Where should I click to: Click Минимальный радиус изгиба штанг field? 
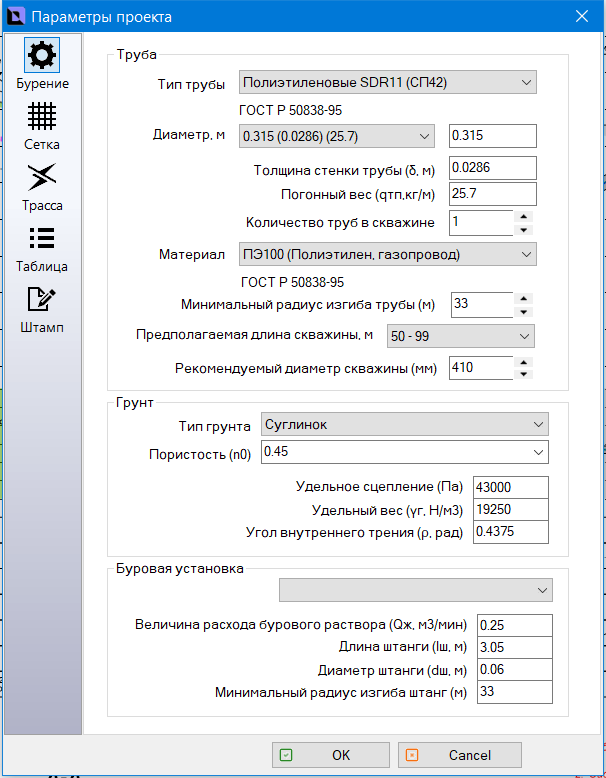(515, 692)
